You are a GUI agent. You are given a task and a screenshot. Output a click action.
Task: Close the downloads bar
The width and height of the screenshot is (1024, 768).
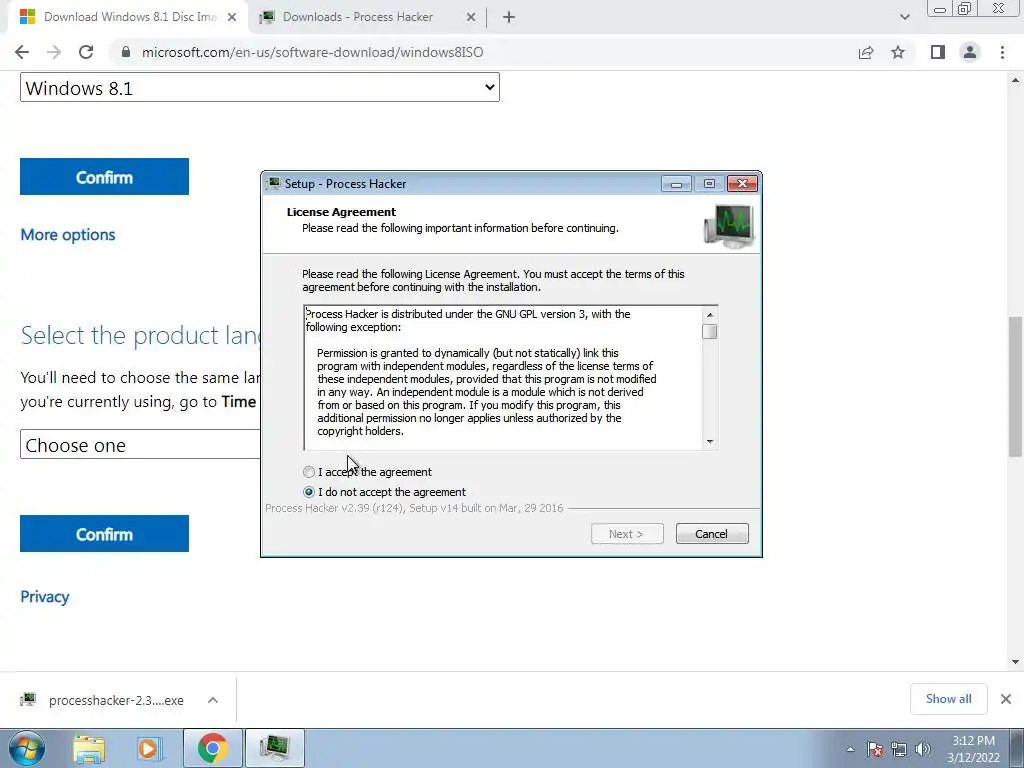1006,699
